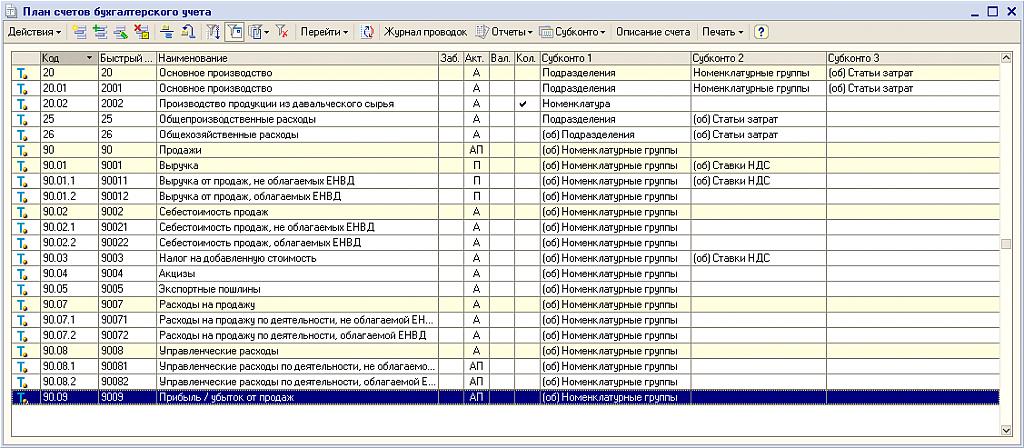This screenshot has width=1024, height=448.
Task: Click the Журнал проводок button
Action: pos(425,32)
